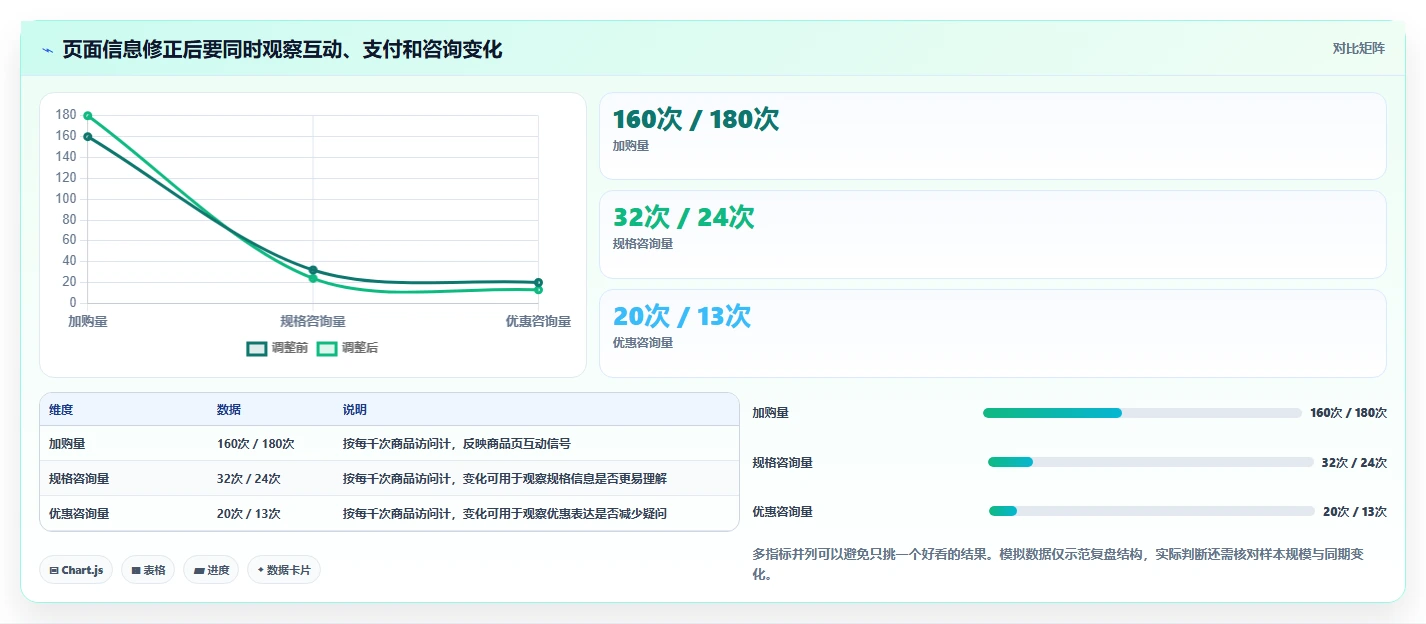Select the 表格 tag label
Image resolution: width=1426 pixels, height=624 pixels.
154,570
